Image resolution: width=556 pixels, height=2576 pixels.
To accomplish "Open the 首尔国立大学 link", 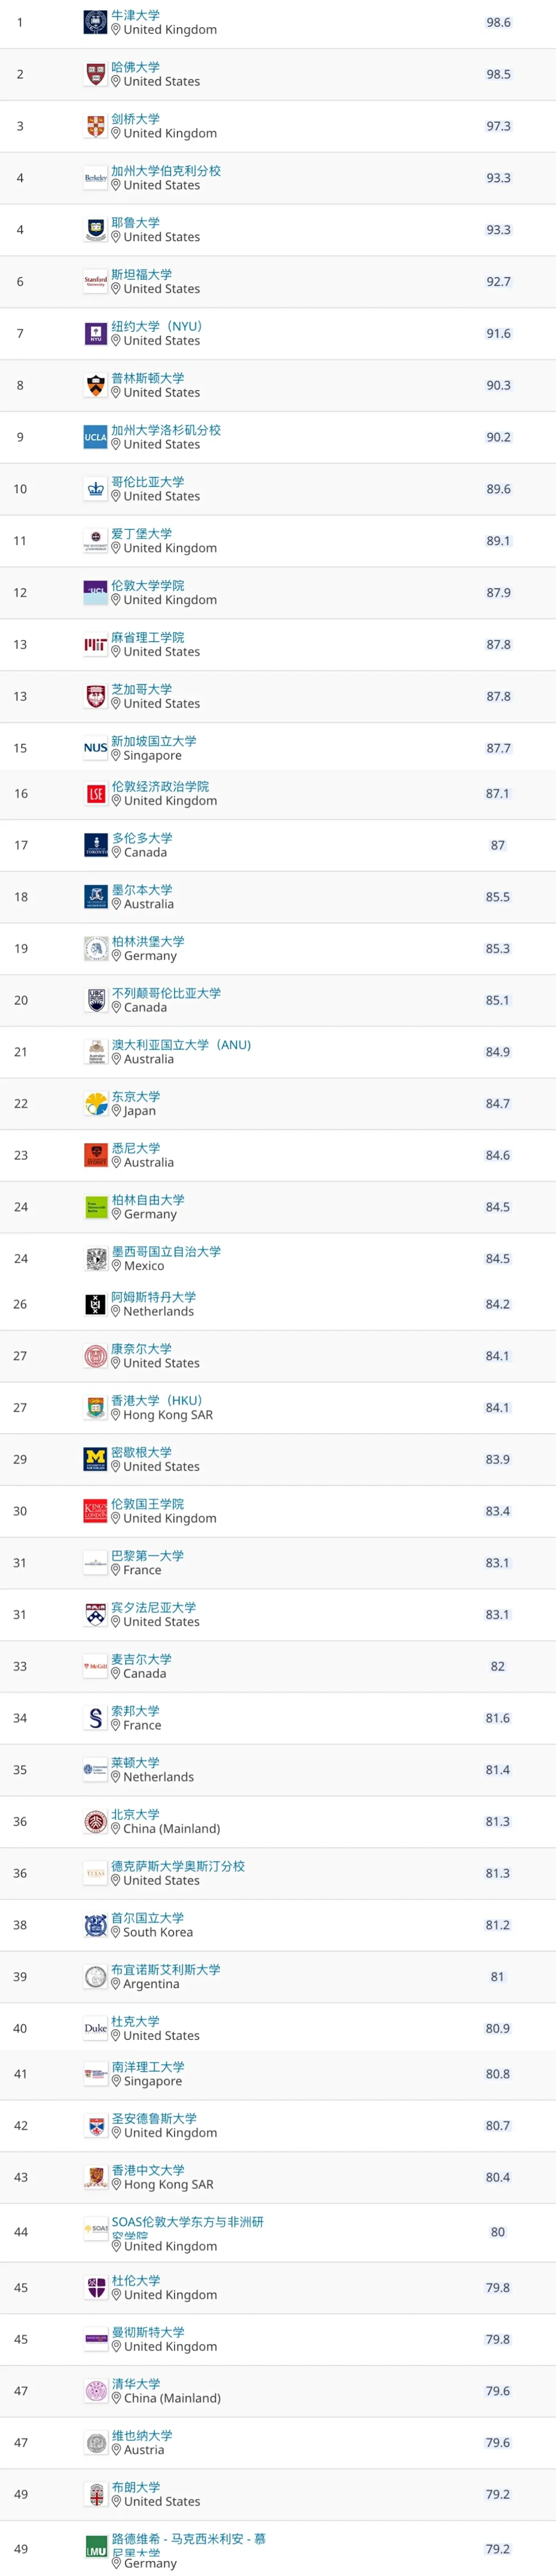I will pos(147,1917).
